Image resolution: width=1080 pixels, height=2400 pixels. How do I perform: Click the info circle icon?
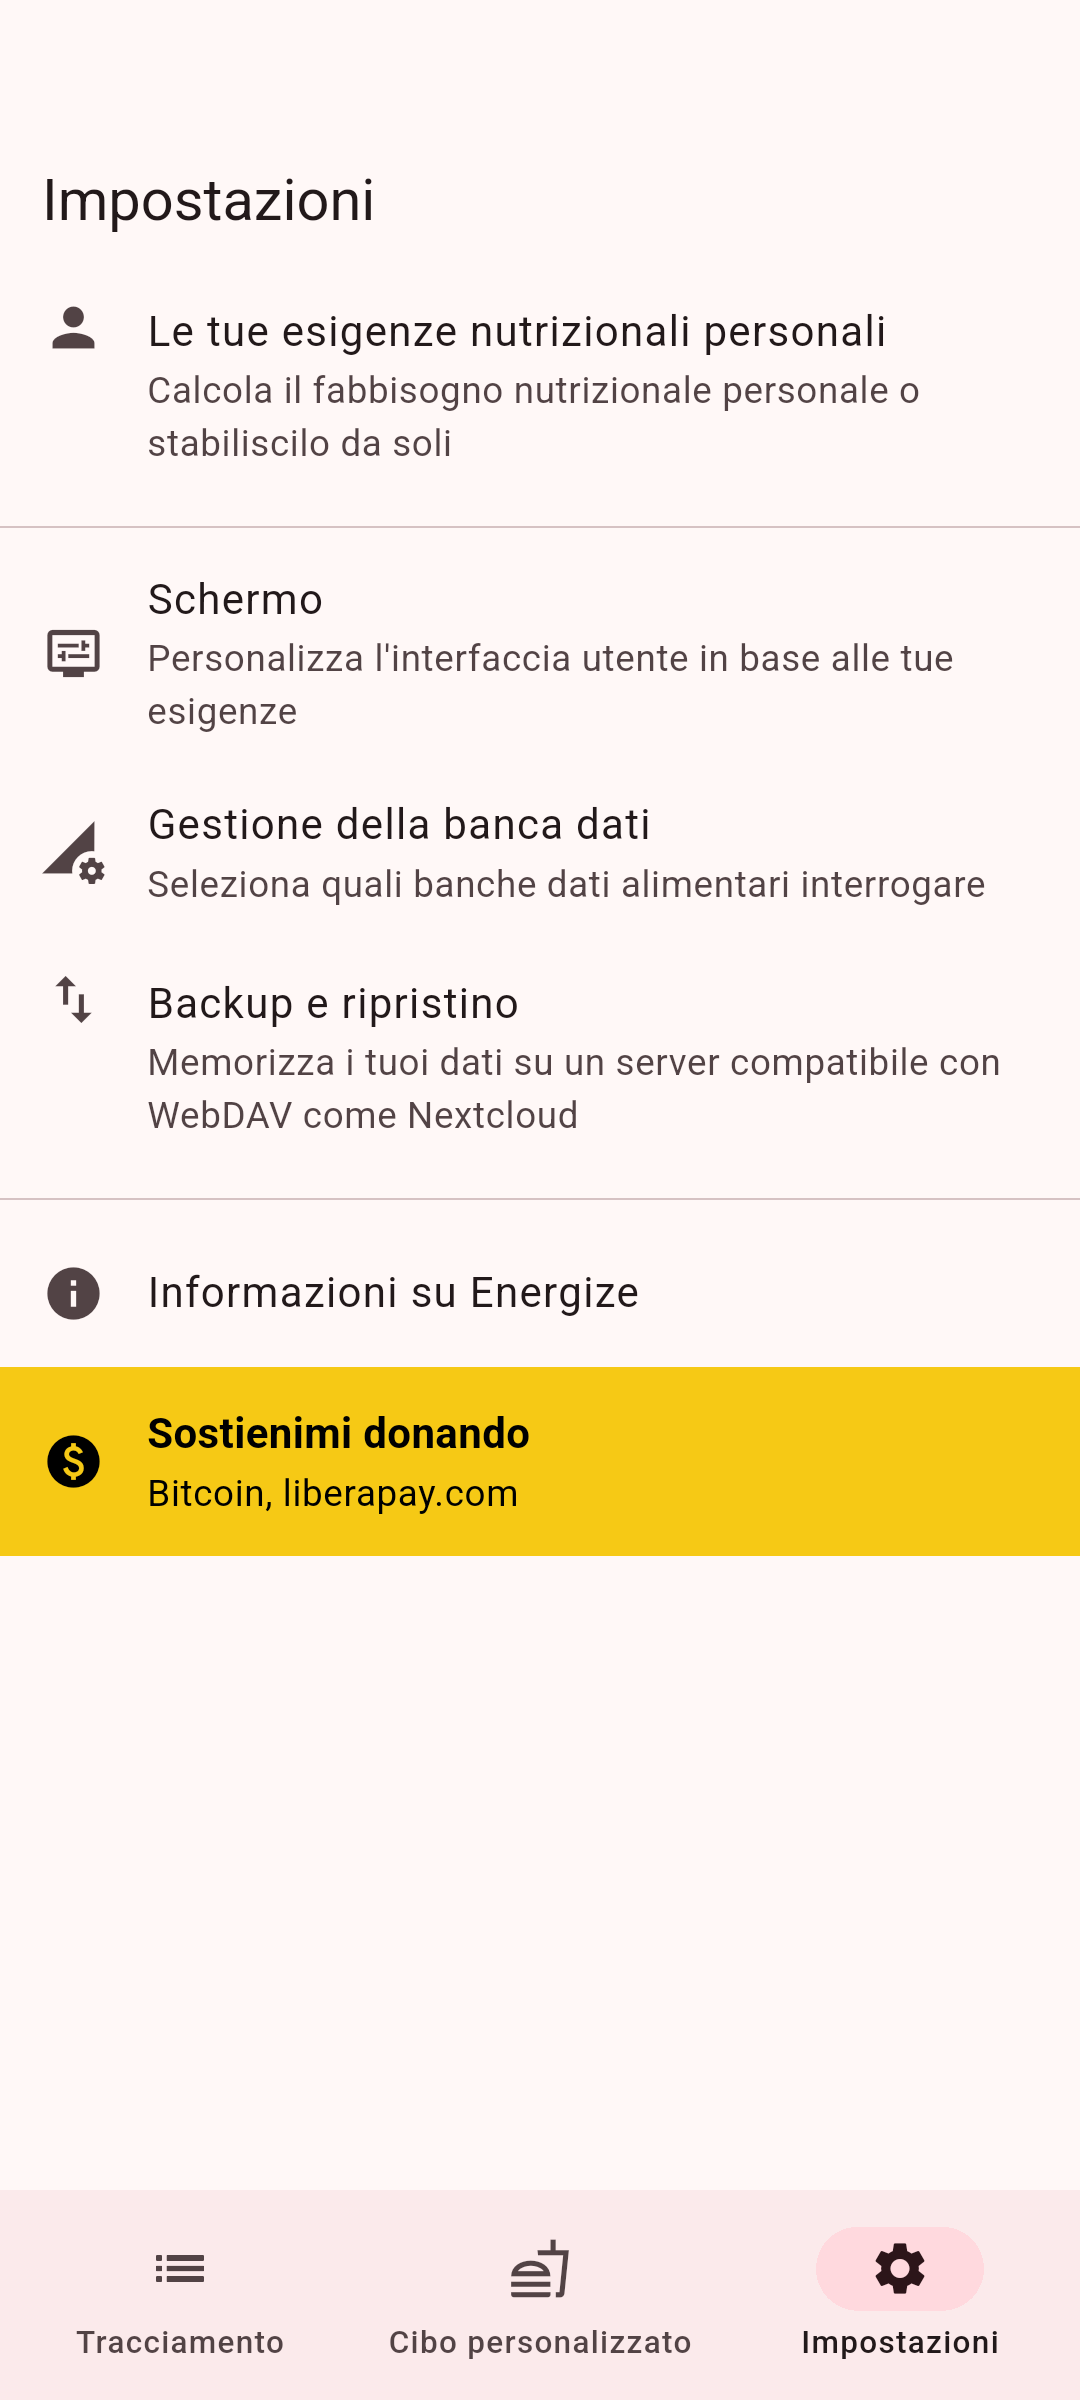point(73,1293)
